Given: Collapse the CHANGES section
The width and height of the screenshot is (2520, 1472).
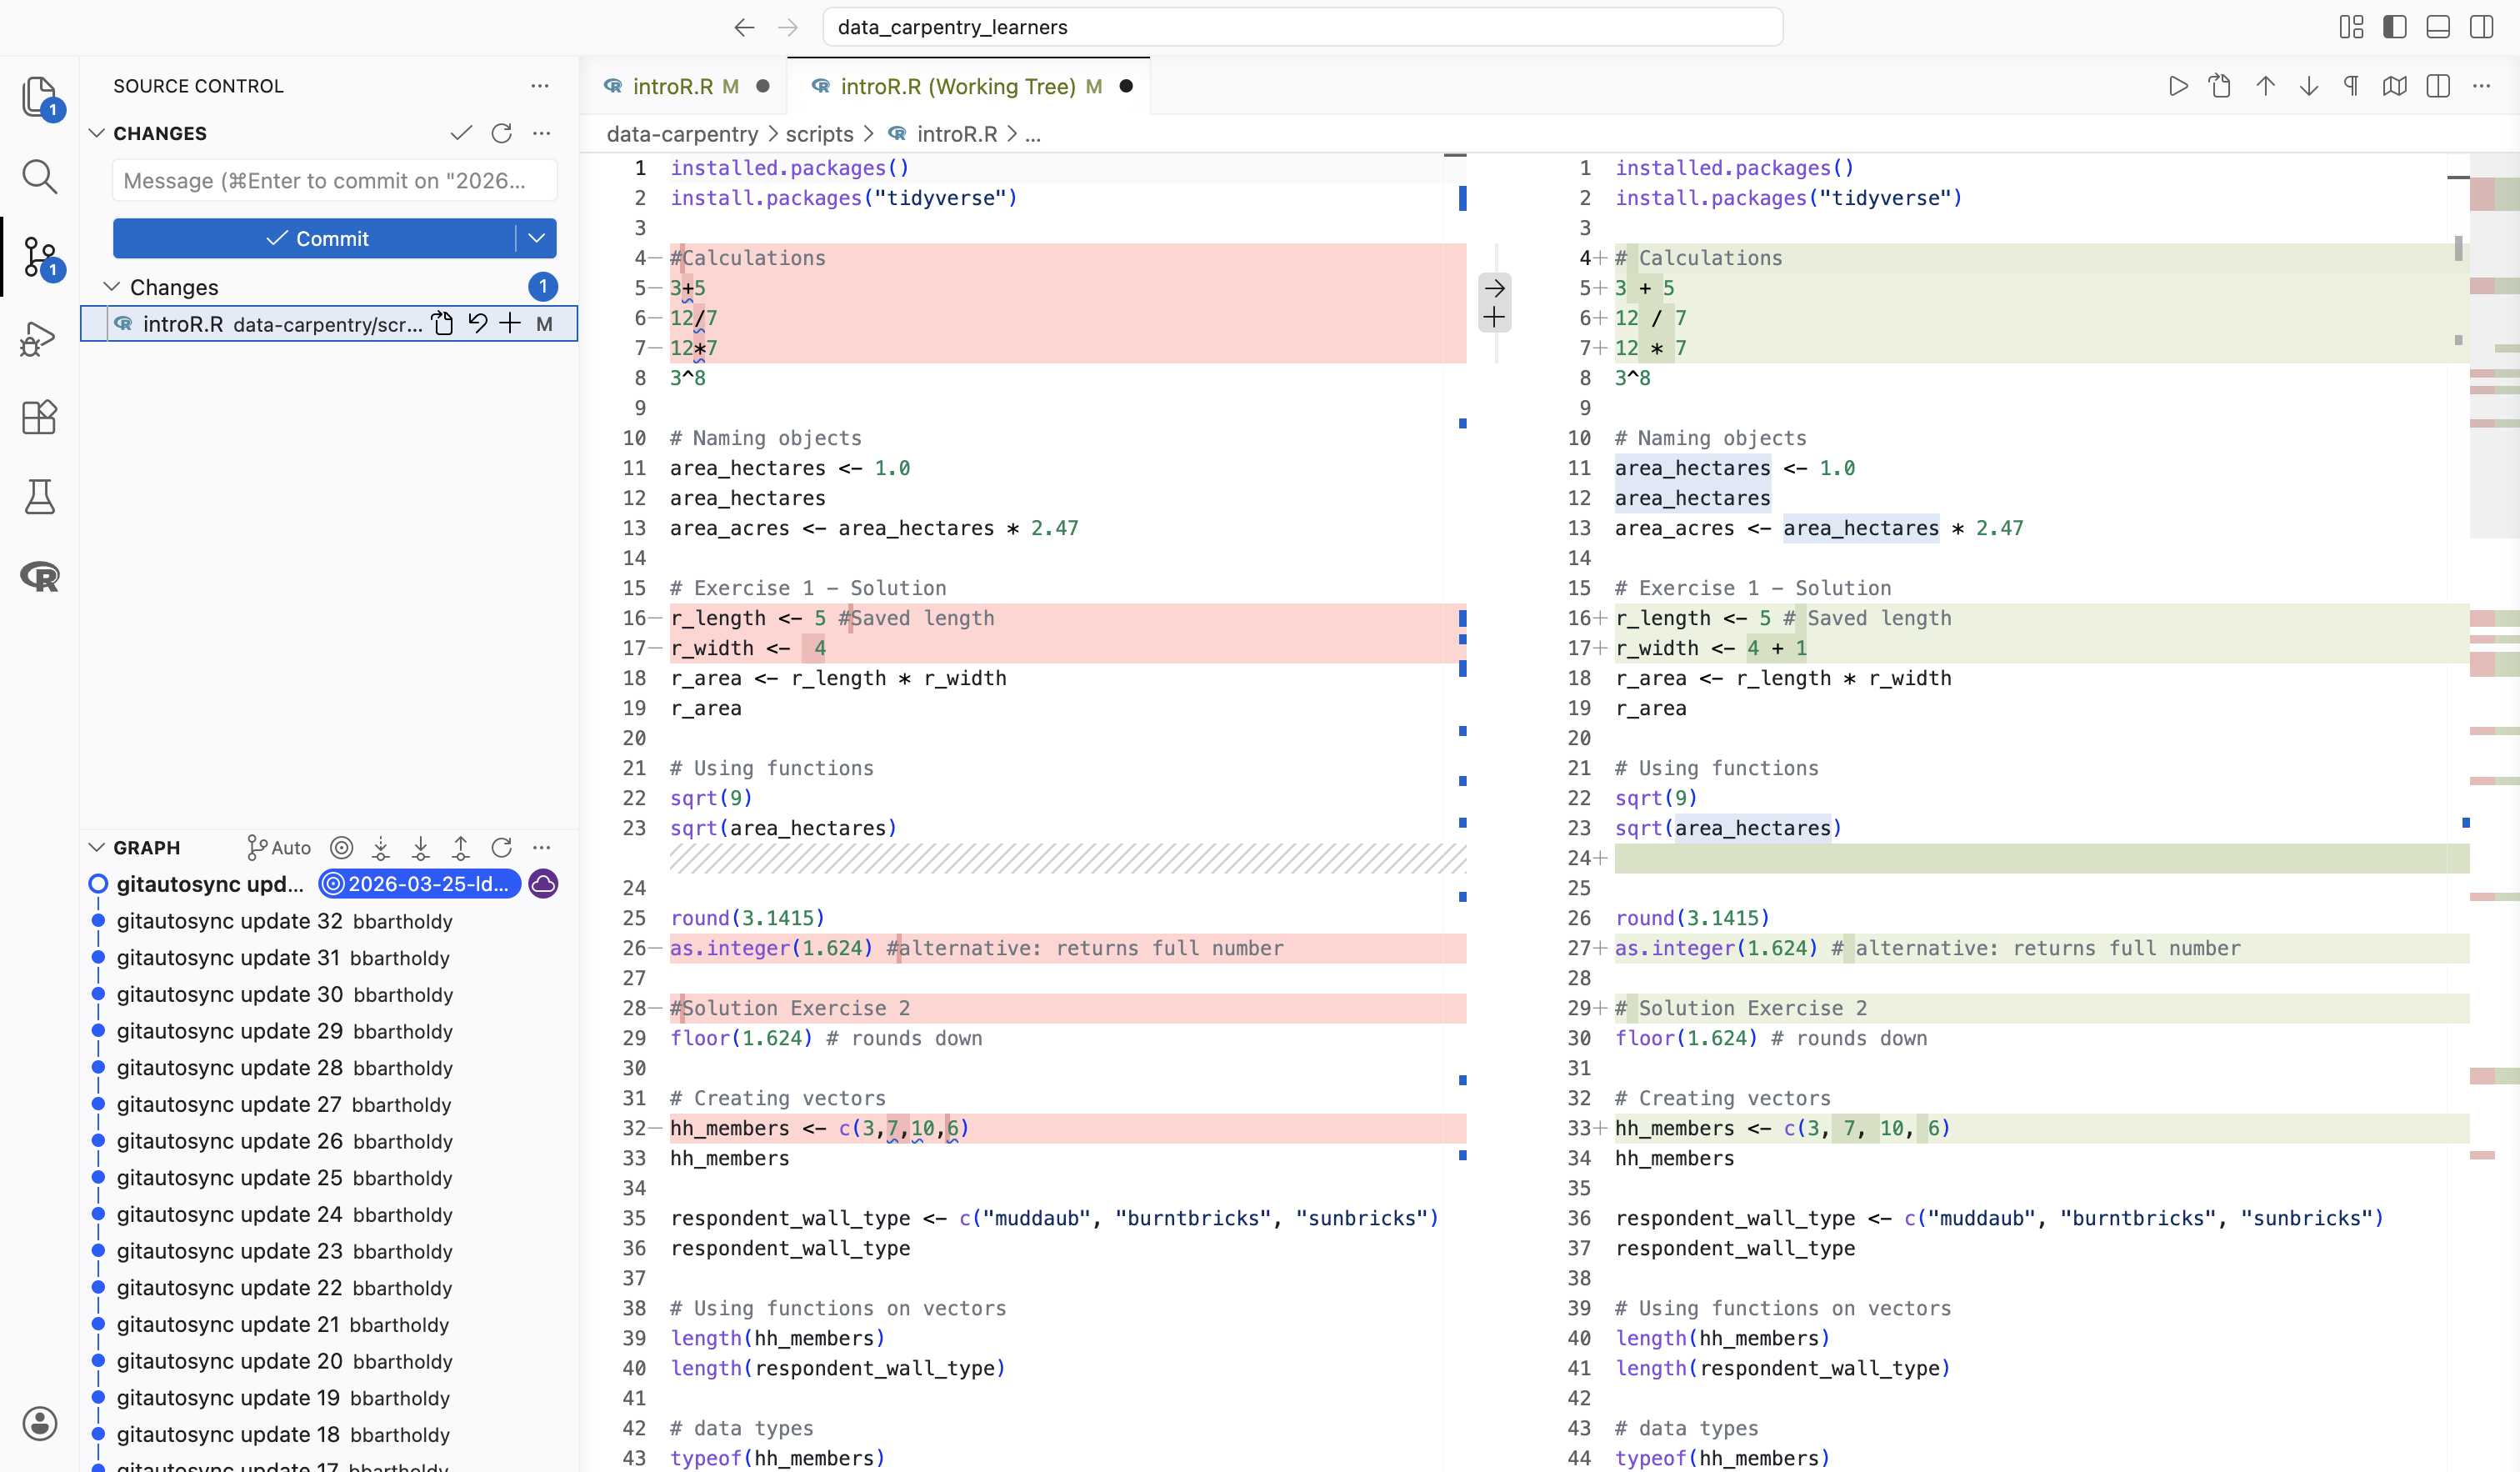Looking at the screenshot, I should [x=97, y=133].
